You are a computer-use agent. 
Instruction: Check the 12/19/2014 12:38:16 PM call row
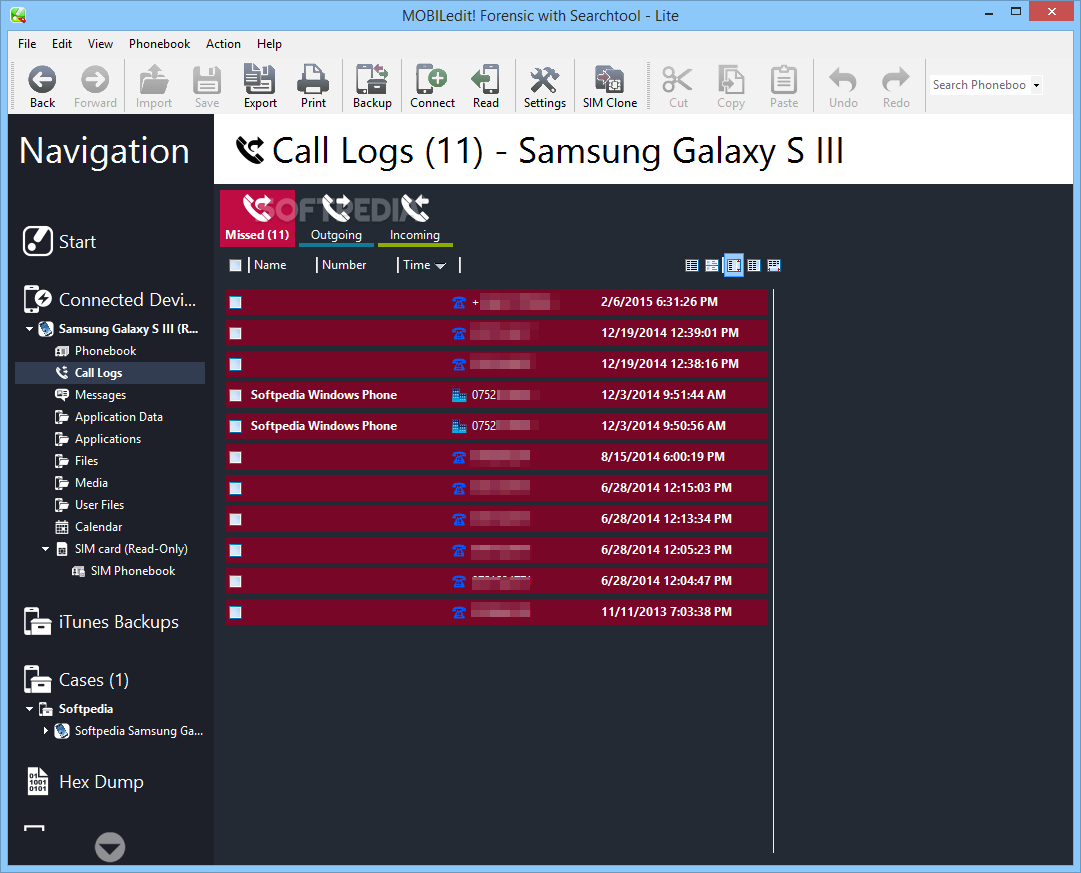coord(235,364)
